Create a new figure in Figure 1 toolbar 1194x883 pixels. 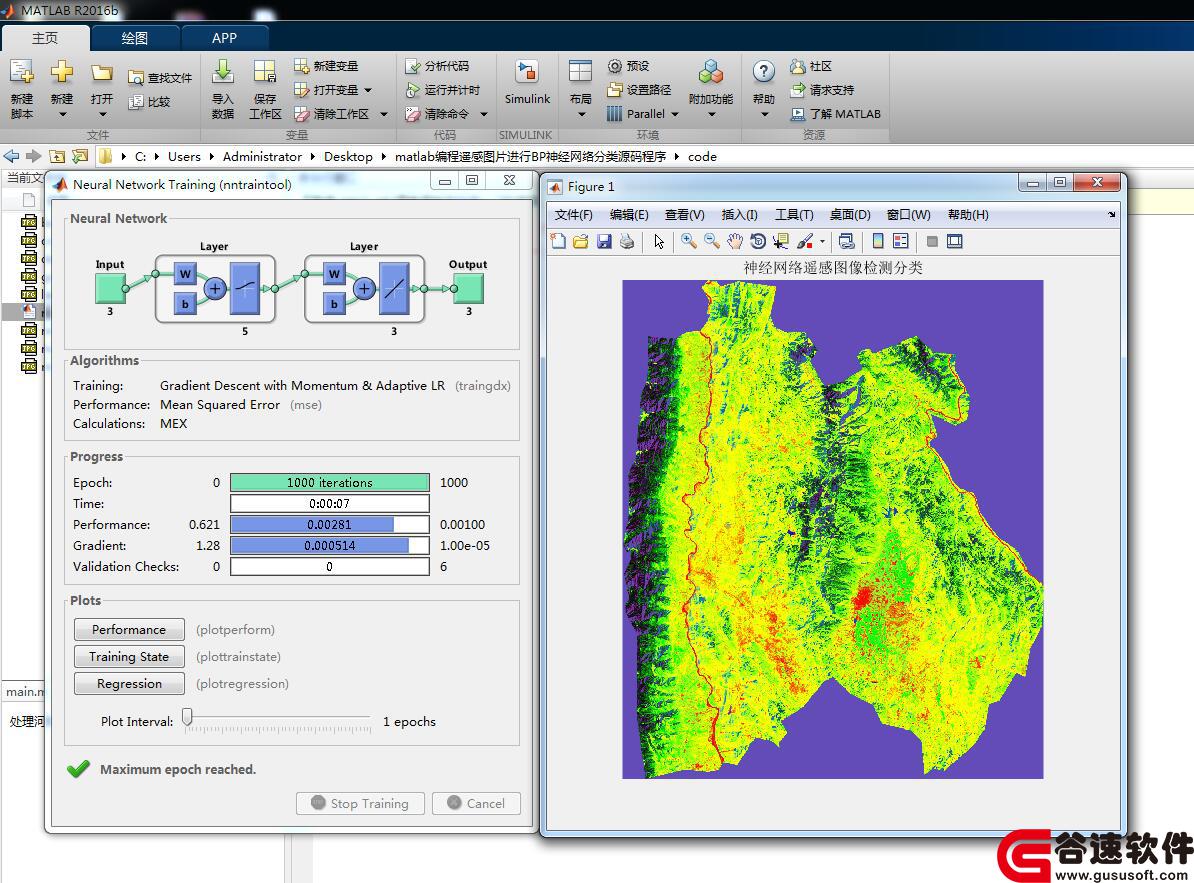(558, 241)
